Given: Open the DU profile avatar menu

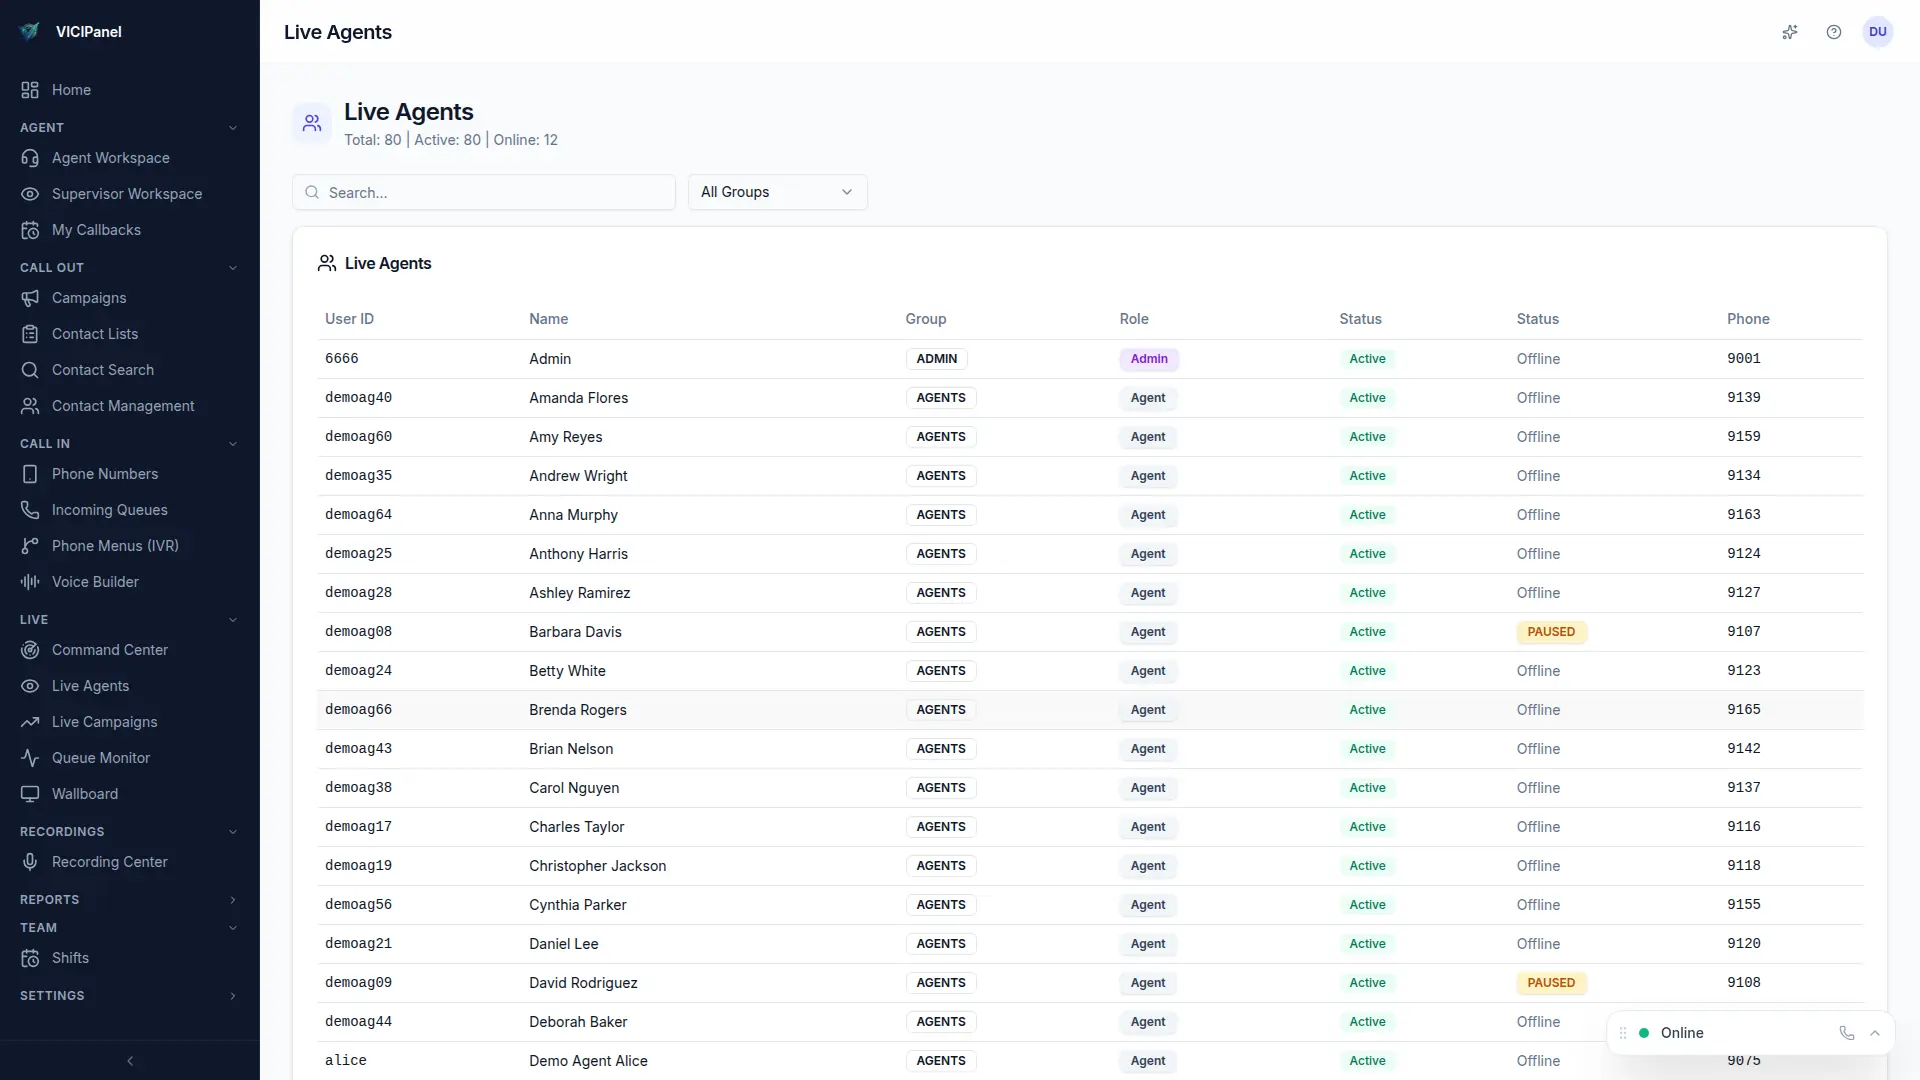Looking at the screenshot, I should (1878, 32).
